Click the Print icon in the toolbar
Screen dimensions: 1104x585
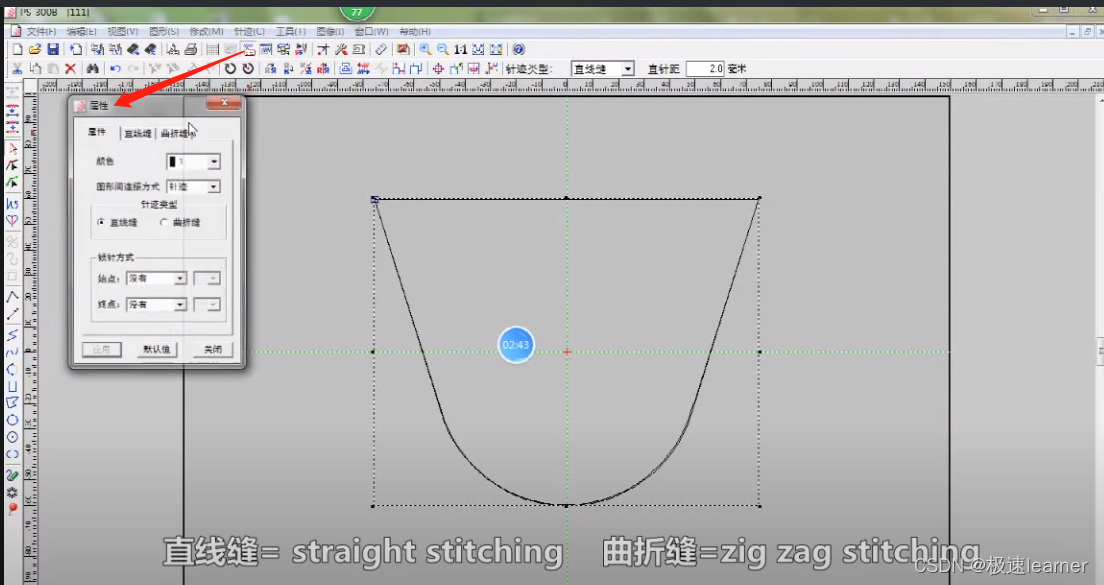[191, 49]
